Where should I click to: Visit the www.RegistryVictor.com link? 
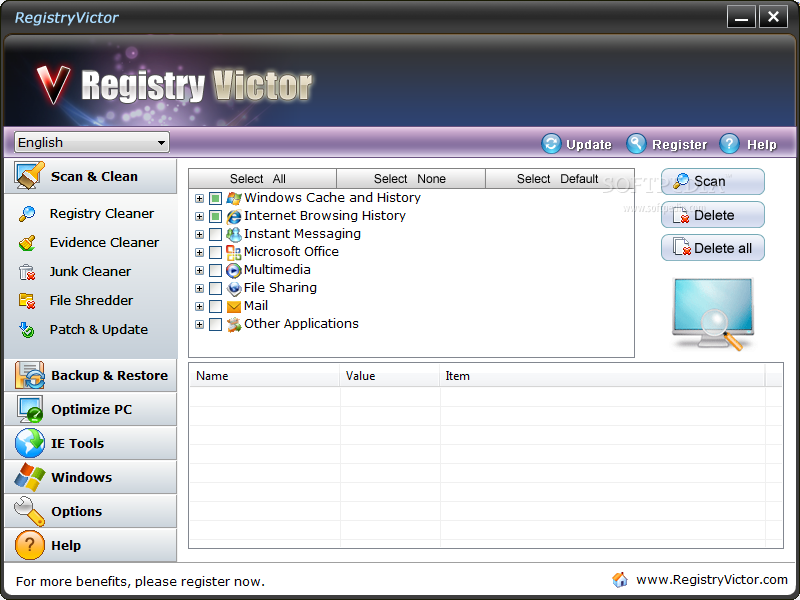(x=711, y=580)
